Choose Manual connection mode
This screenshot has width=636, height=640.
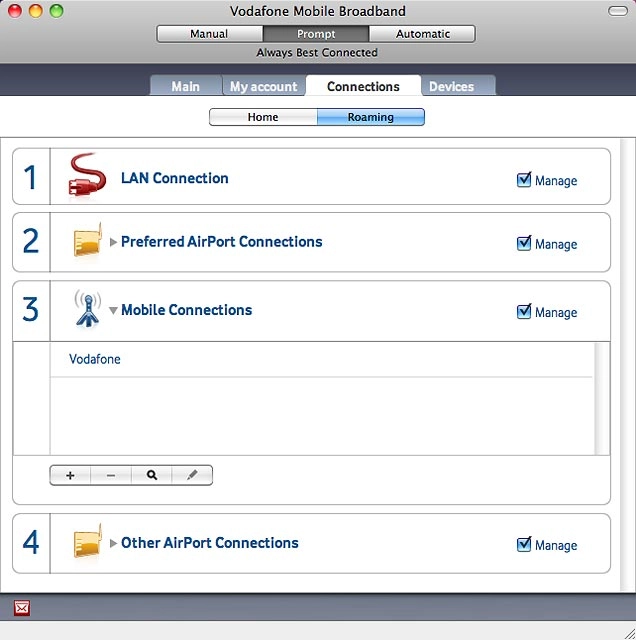click(209, 34)
